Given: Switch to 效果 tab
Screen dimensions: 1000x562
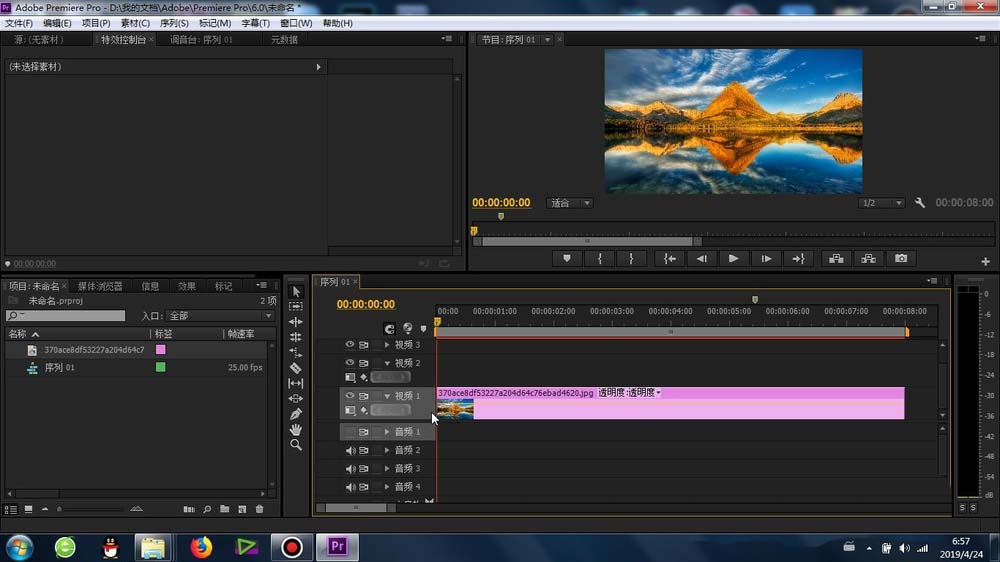Looking at the screenshot, I should [187, 286].
